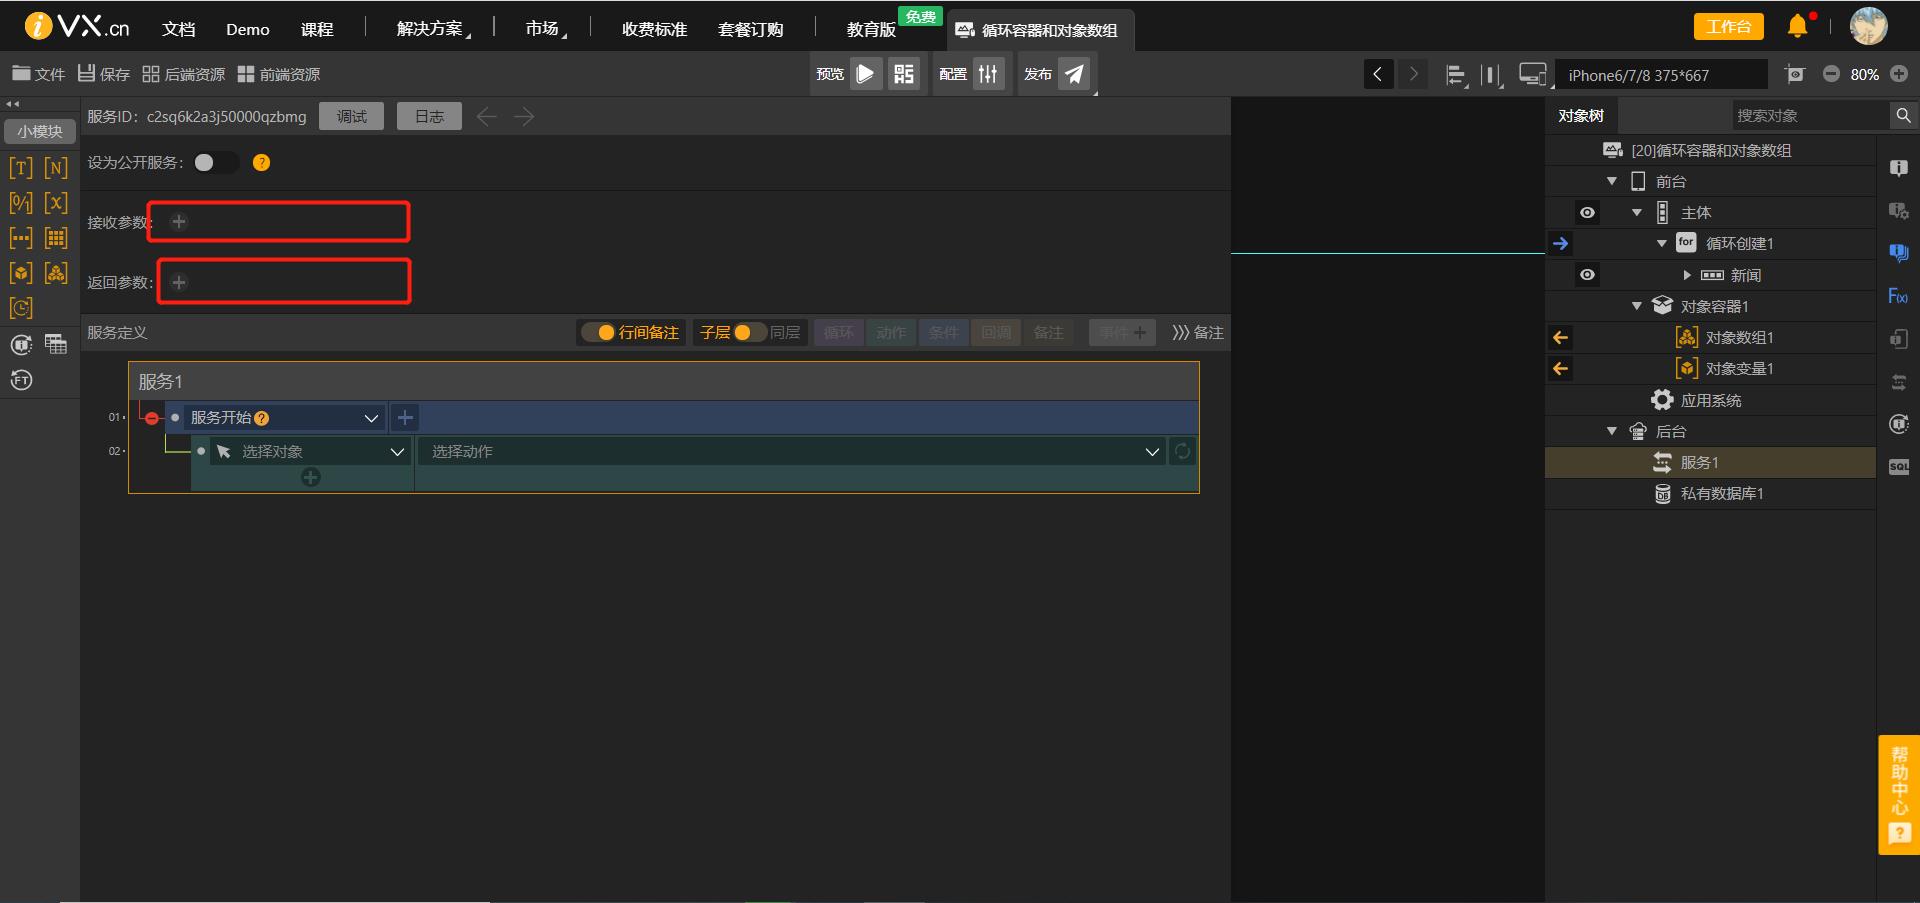Toggle the public service switch

(214, 162)
